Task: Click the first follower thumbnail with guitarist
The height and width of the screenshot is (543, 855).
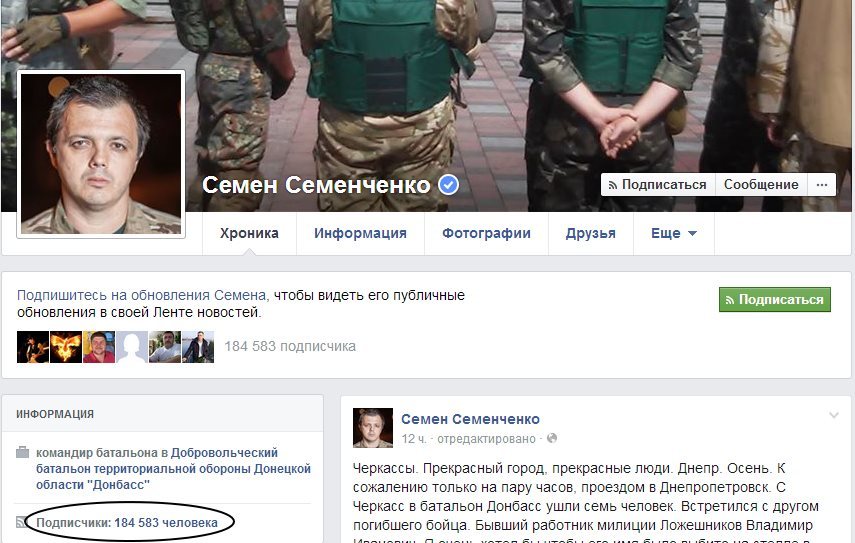Action: tap(33, 347)
